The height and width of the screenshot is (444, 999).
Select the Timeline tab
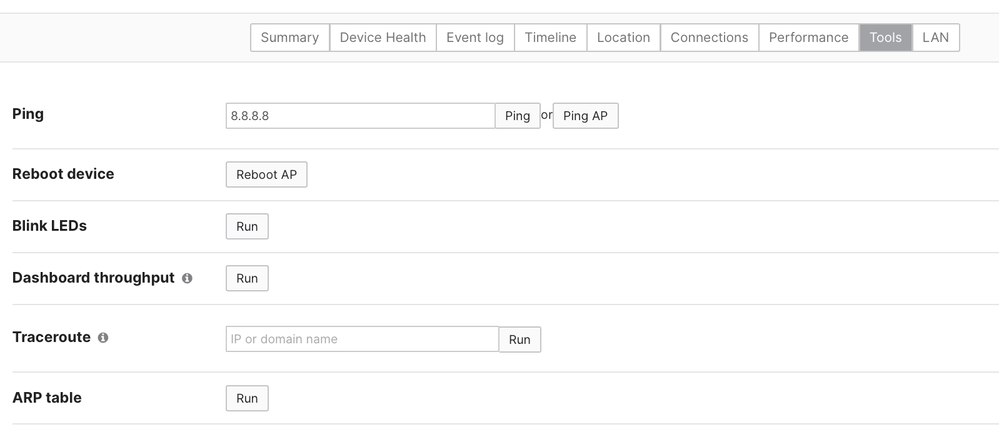tap(550, 38)
